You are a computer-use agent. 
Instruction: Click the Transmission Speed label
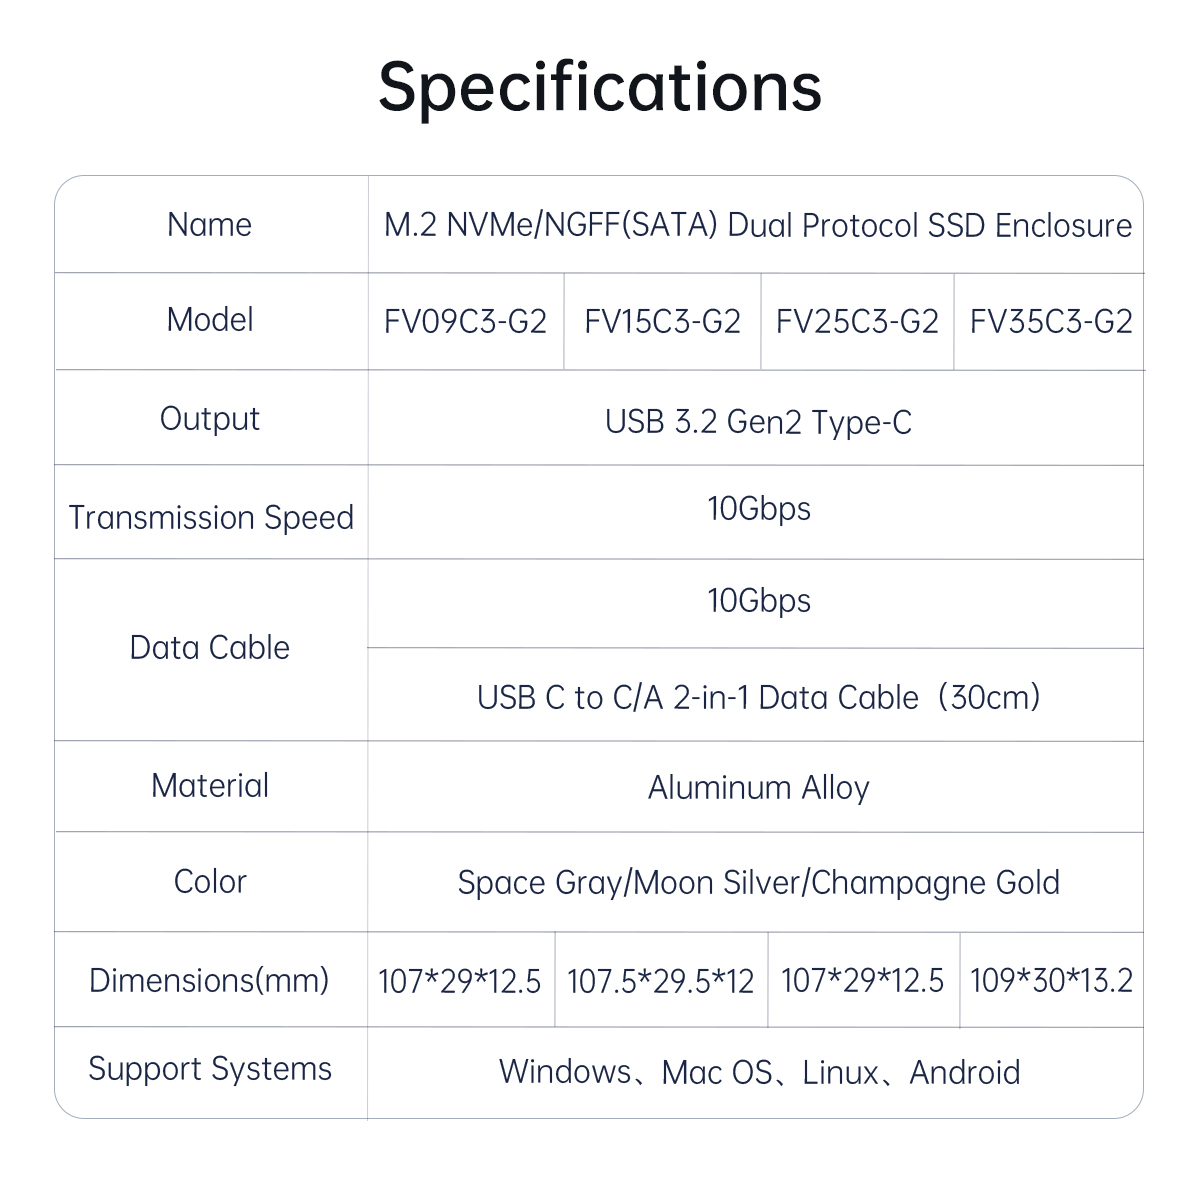(211, 518)
